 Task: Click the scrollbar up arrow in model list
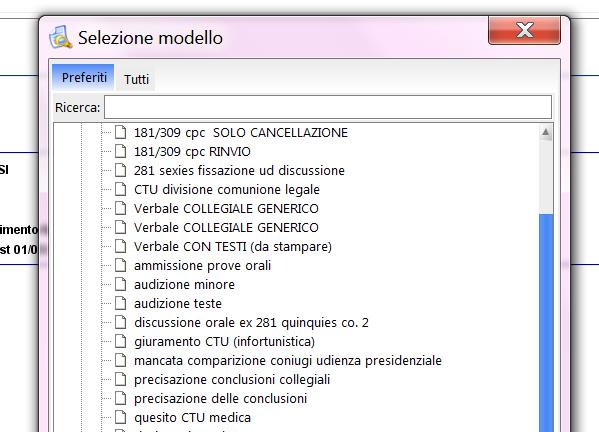tap(546, 133)
